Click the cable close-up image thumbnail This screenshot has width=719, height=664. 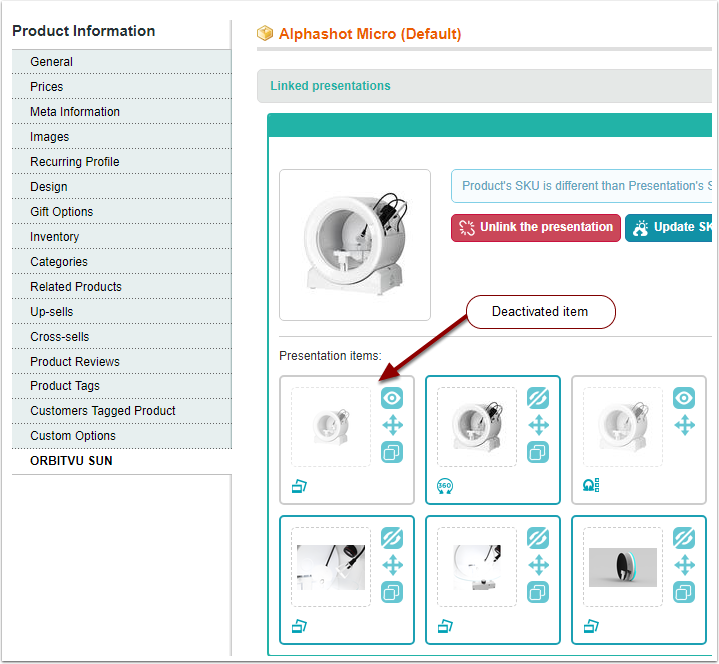coord(331,567)
